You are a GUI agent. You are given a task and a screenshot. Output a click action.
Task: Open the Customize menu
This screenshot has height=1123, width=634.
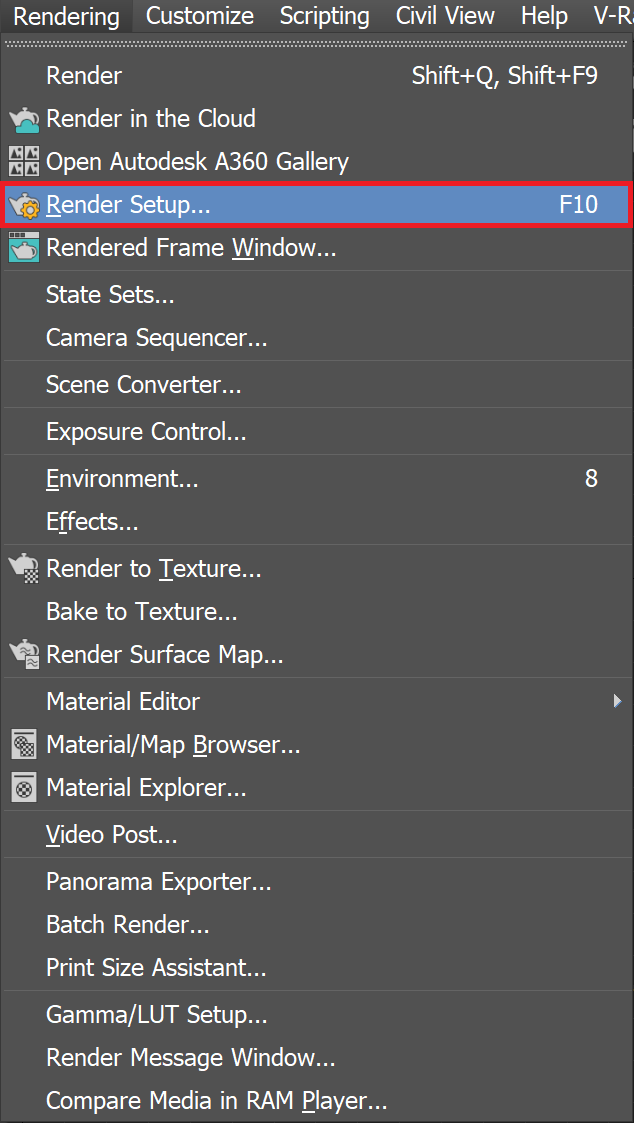coord(199,16)
